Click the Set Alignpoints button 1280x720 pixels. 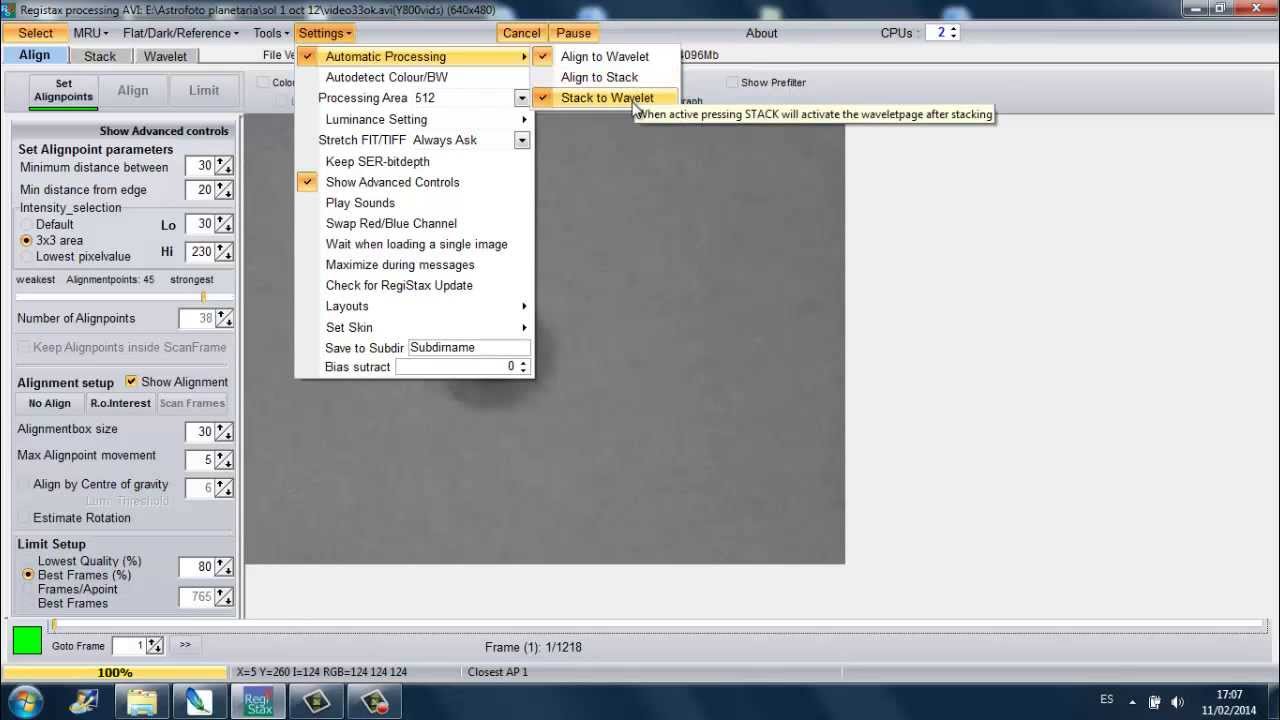64,90
